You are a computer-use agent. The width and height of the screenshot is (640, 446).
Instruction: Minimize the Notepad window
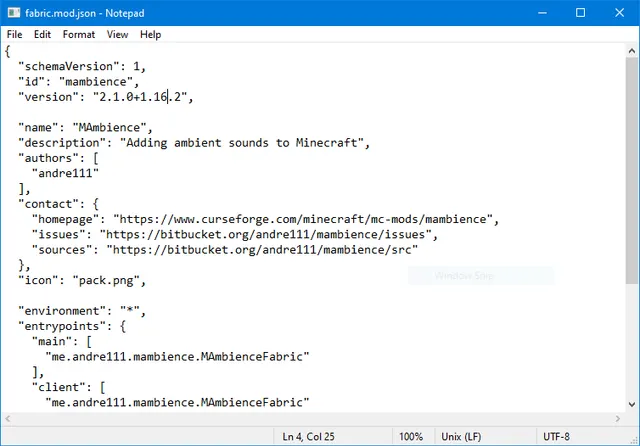tap(542, 13)
